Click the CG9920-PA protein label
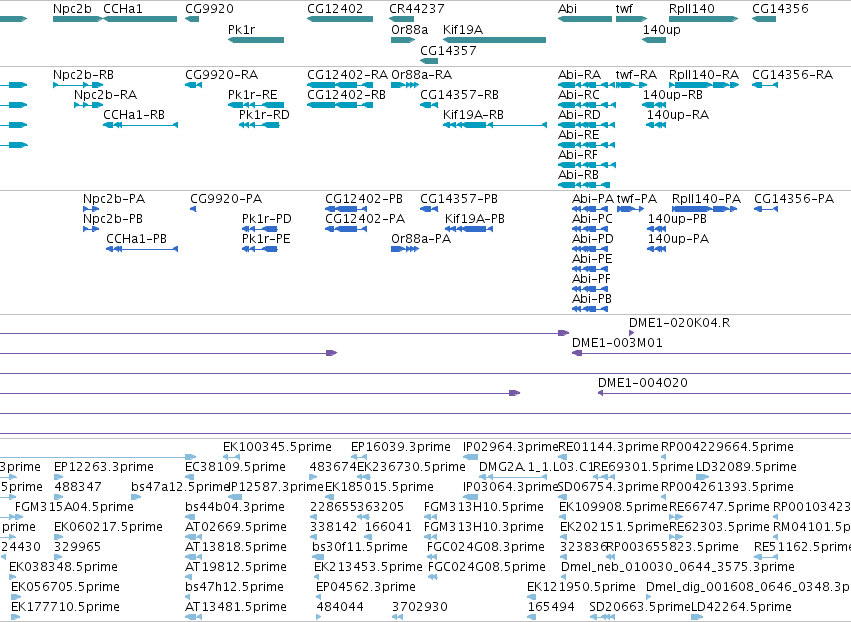This screenshot has width=851, height=622. pos(226,199)
